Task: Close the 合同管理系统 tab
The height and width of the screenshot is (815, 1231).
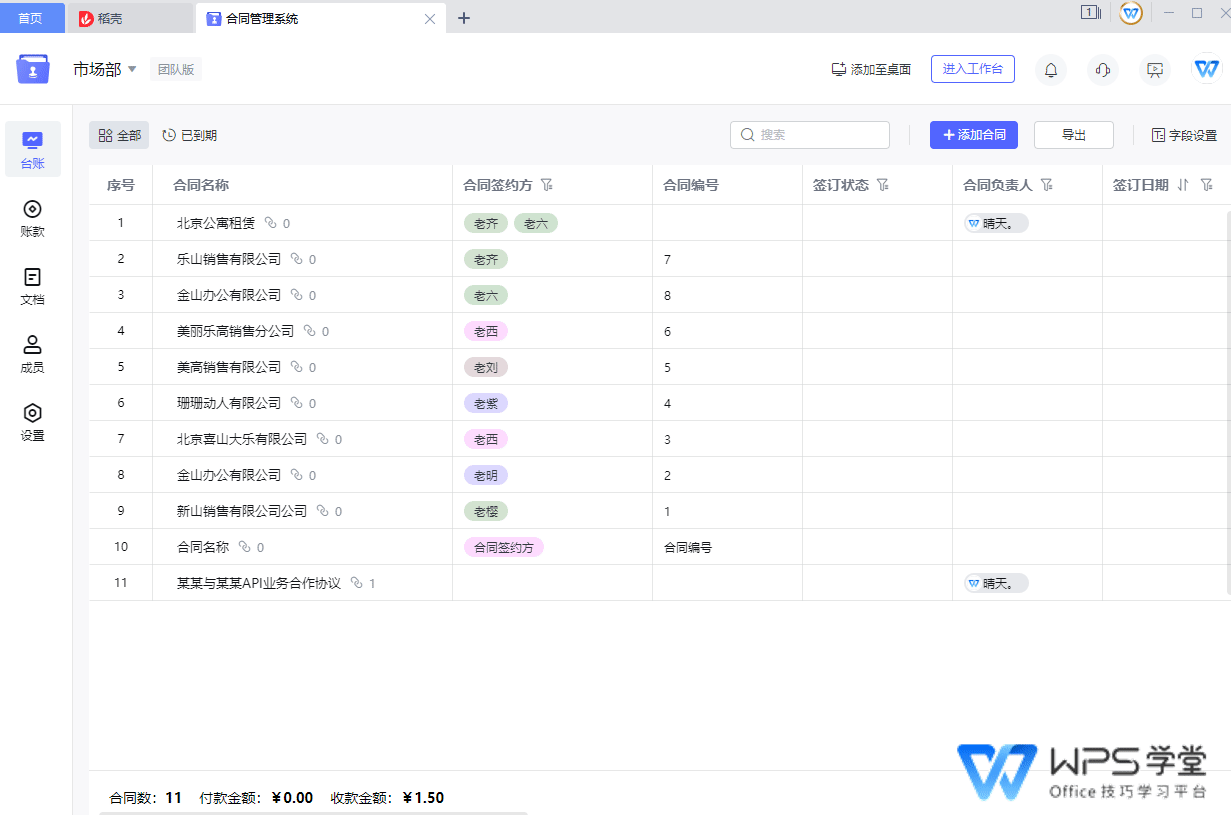Action: 430,19
